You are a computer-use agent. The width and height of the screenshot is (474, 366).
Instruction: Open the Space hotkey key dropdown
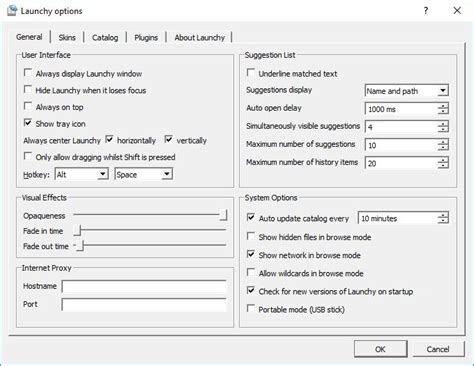click(x=167, y=174)
